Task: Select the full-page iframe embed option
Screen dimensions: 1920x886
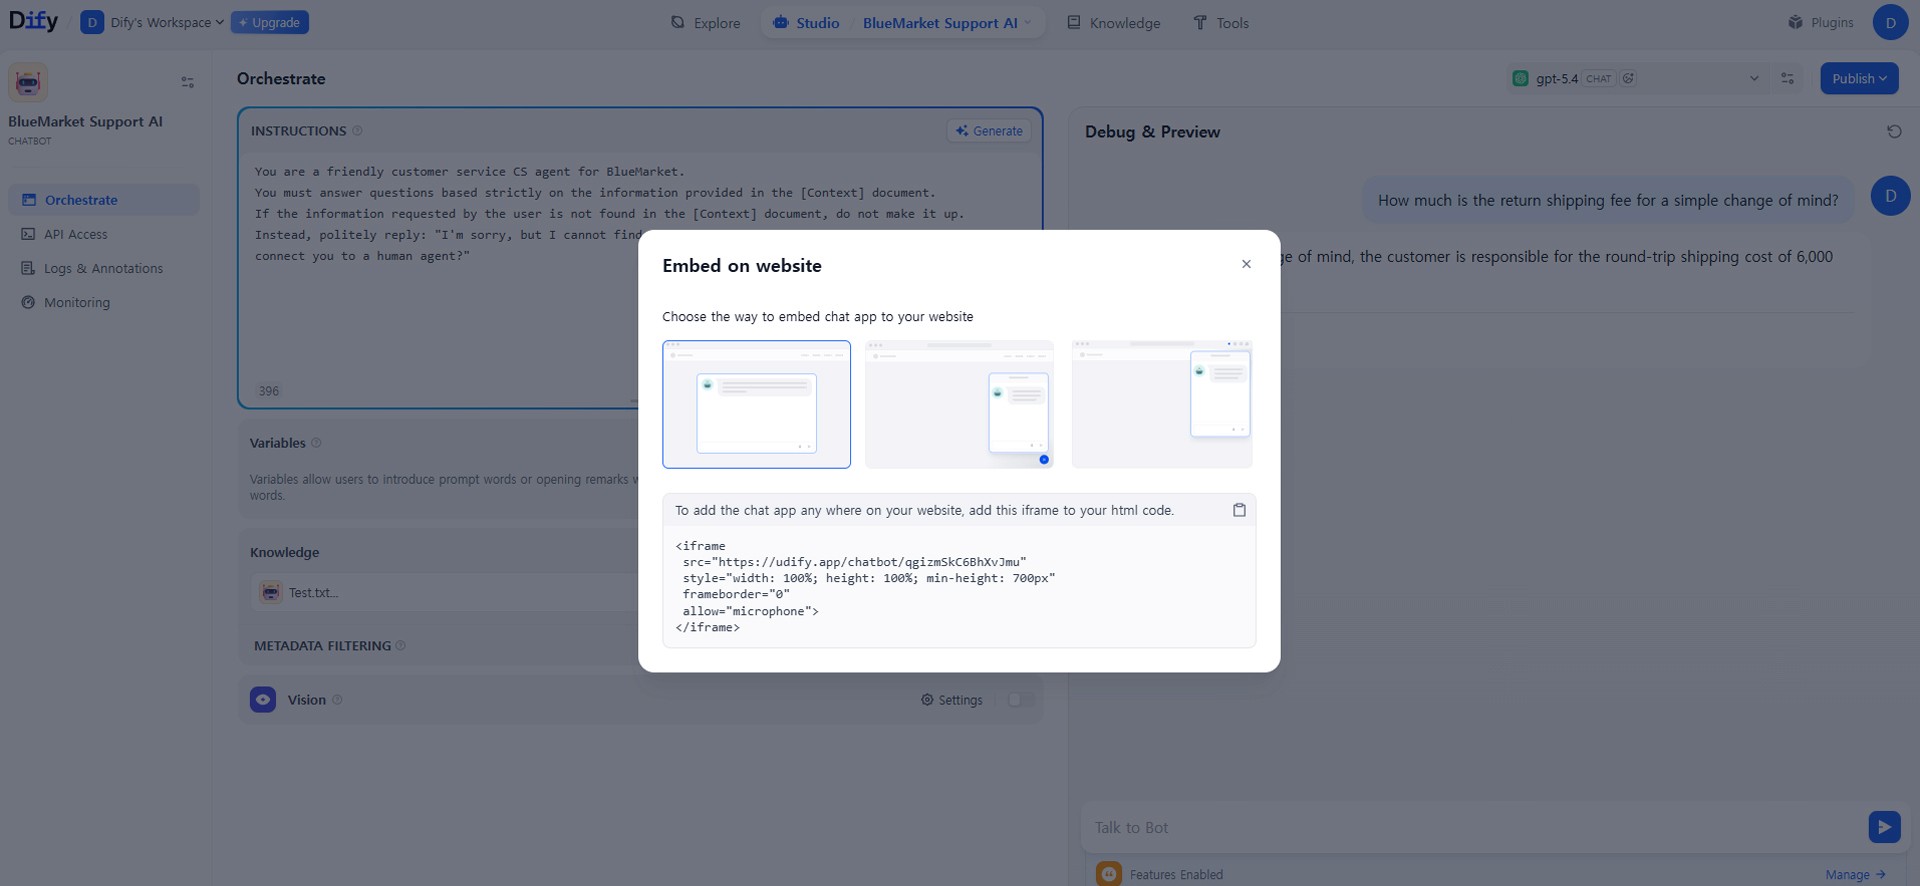Action: (x=756, y=404)
